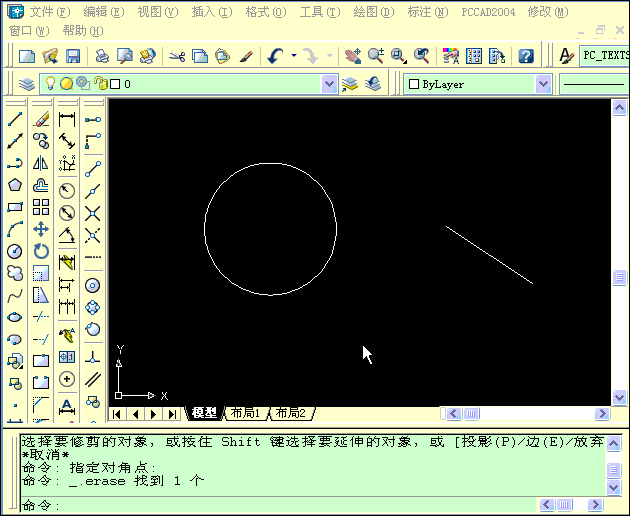630x516 pixels.
Task: Go to the next layout tab arrow
Action: pyautogui.click(x=154, y=414)
